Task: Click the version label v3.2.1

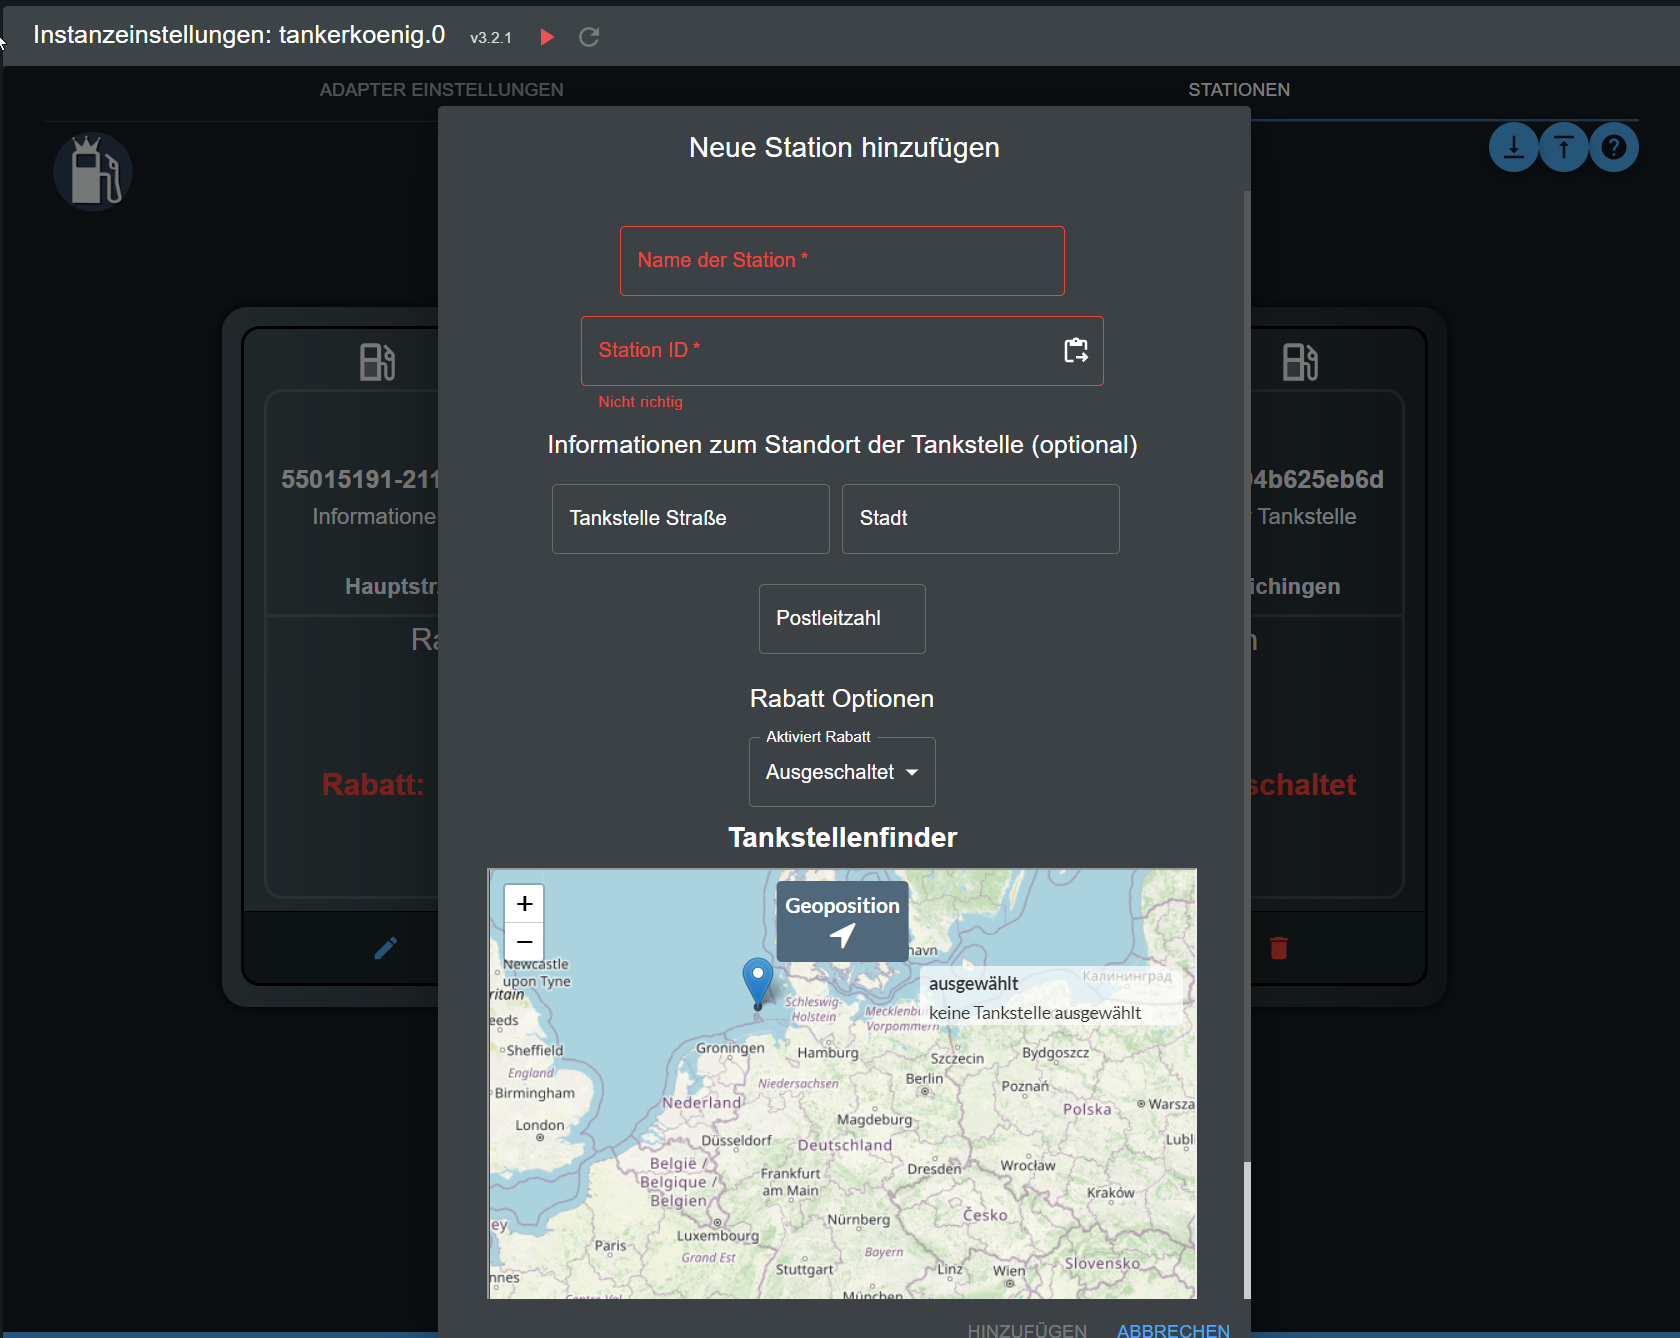Action: (x=491, y=38)
